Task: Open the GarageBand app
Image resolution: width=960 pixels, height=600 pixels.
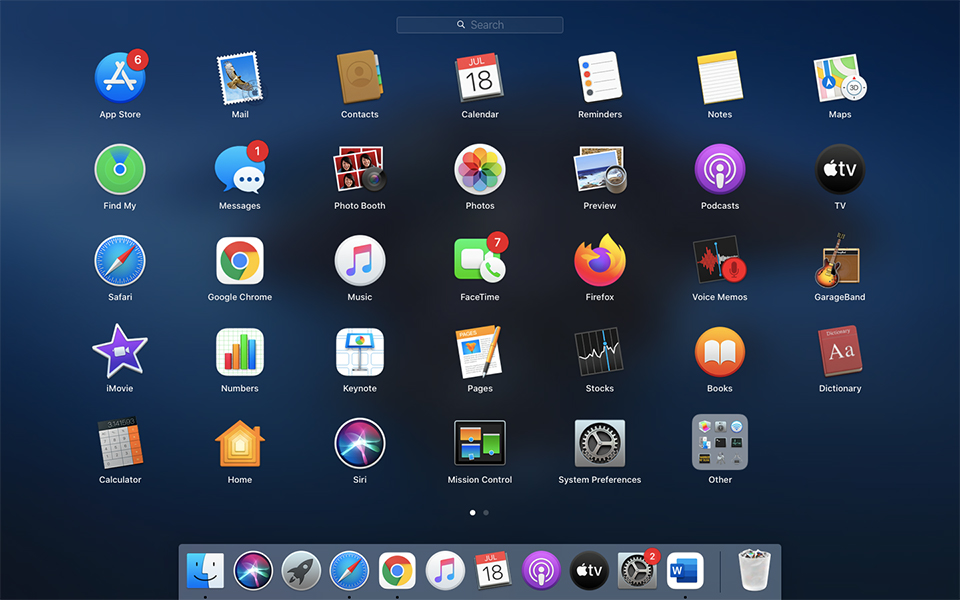Action: 840,261
